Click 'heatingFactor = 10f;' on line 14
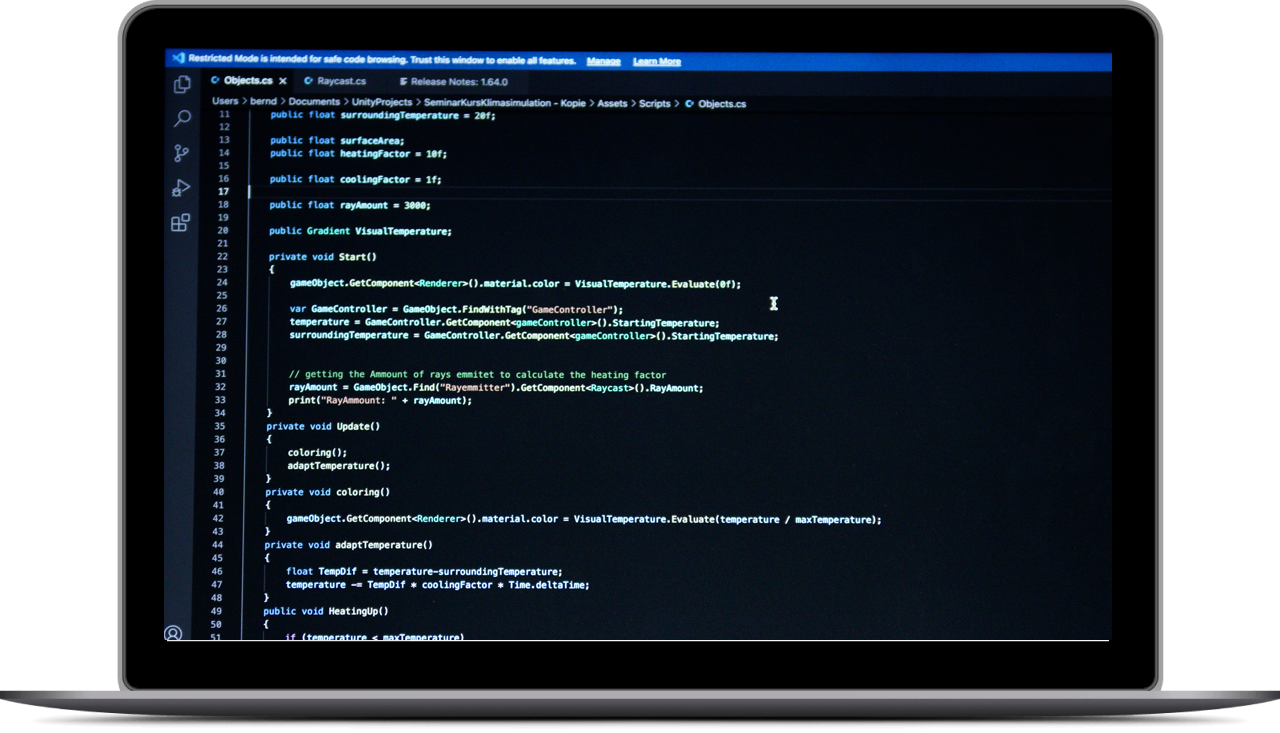This screenshot has width=1280, height=733. click(x=393, y=154)
